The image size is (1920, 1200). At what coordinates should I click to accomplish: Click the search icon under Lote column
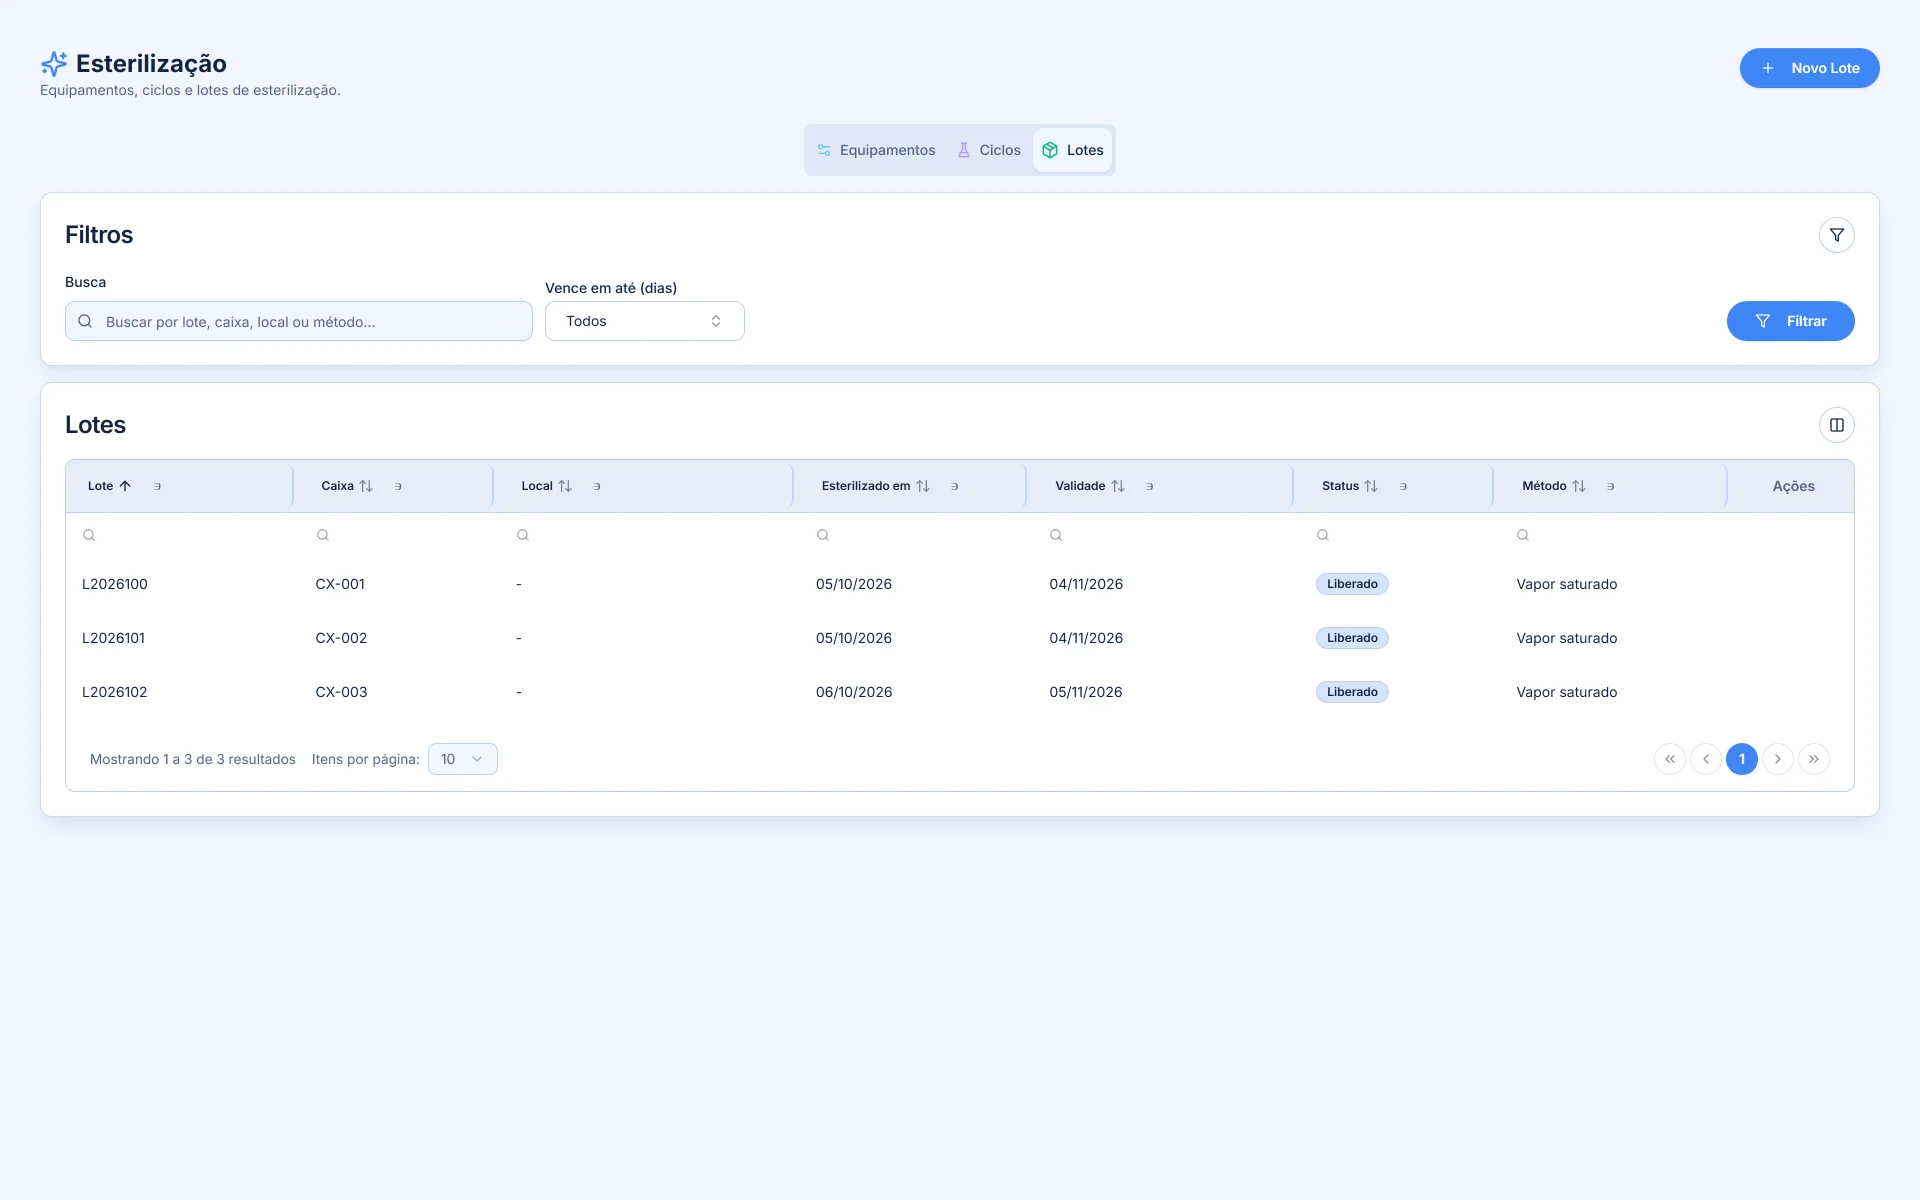pyautogui.click(x=89, y=535)
